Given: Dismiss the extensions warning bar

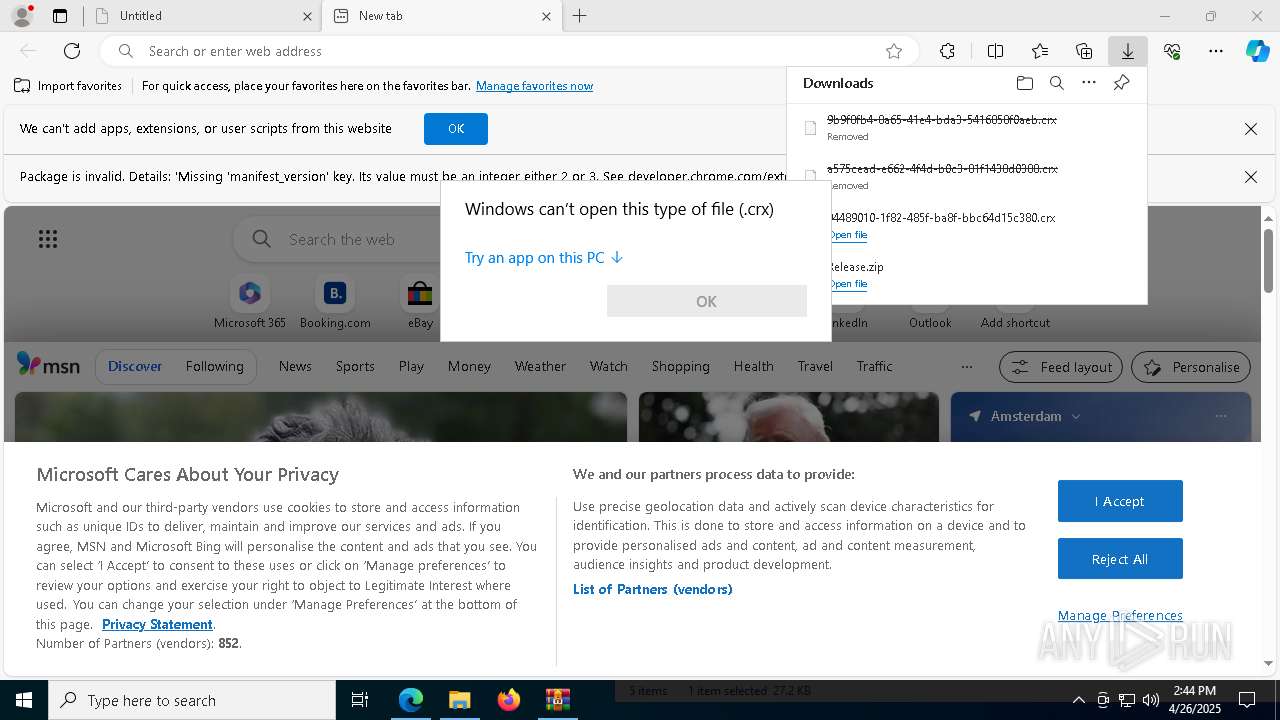Looking at the screenshot, I should point(1250,129).
